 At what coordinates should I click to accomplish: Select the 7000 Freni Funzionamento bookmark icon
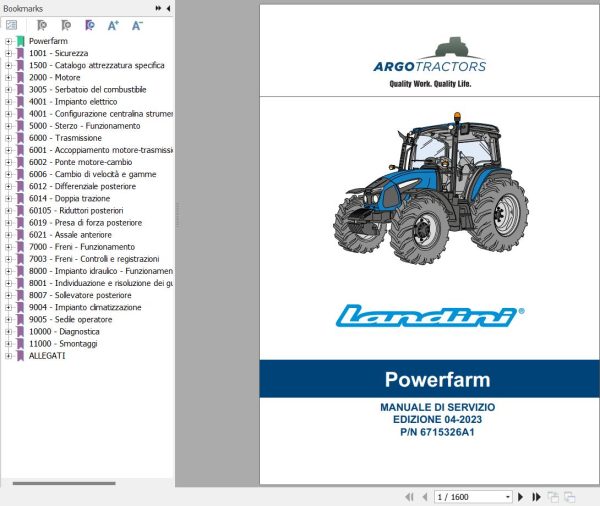[21, 247]
